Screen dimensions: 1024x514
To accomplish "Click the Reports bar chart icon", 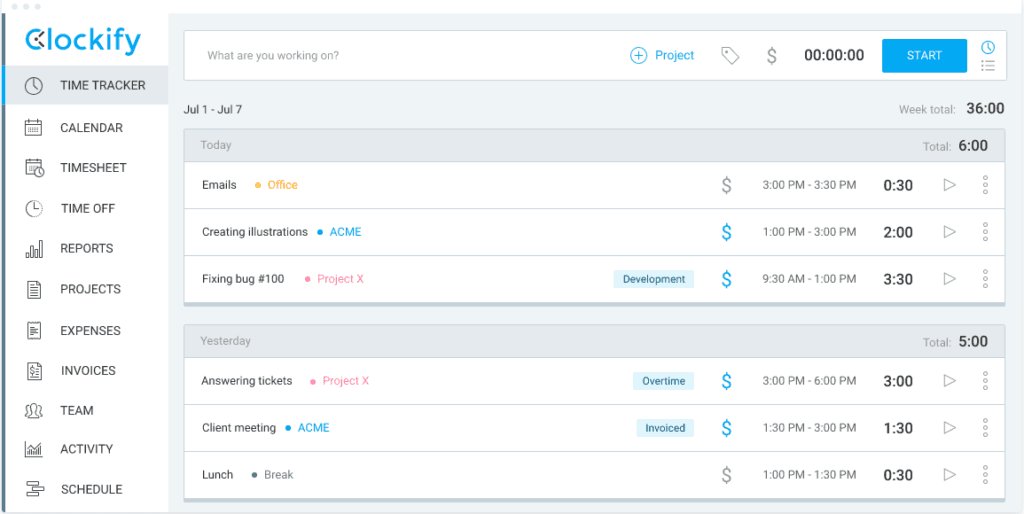I will [x=34, y=249].
